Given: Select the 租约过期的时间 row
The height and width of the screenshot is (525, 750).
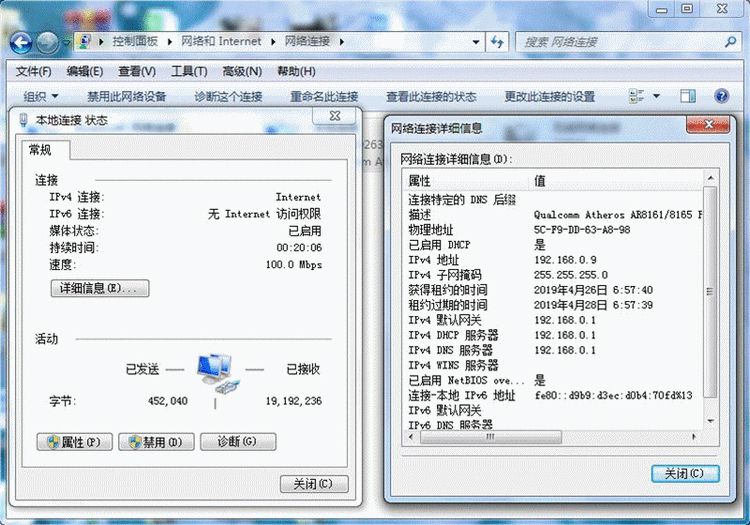Looking at the screenshot, I should click(x=554, y=305).
